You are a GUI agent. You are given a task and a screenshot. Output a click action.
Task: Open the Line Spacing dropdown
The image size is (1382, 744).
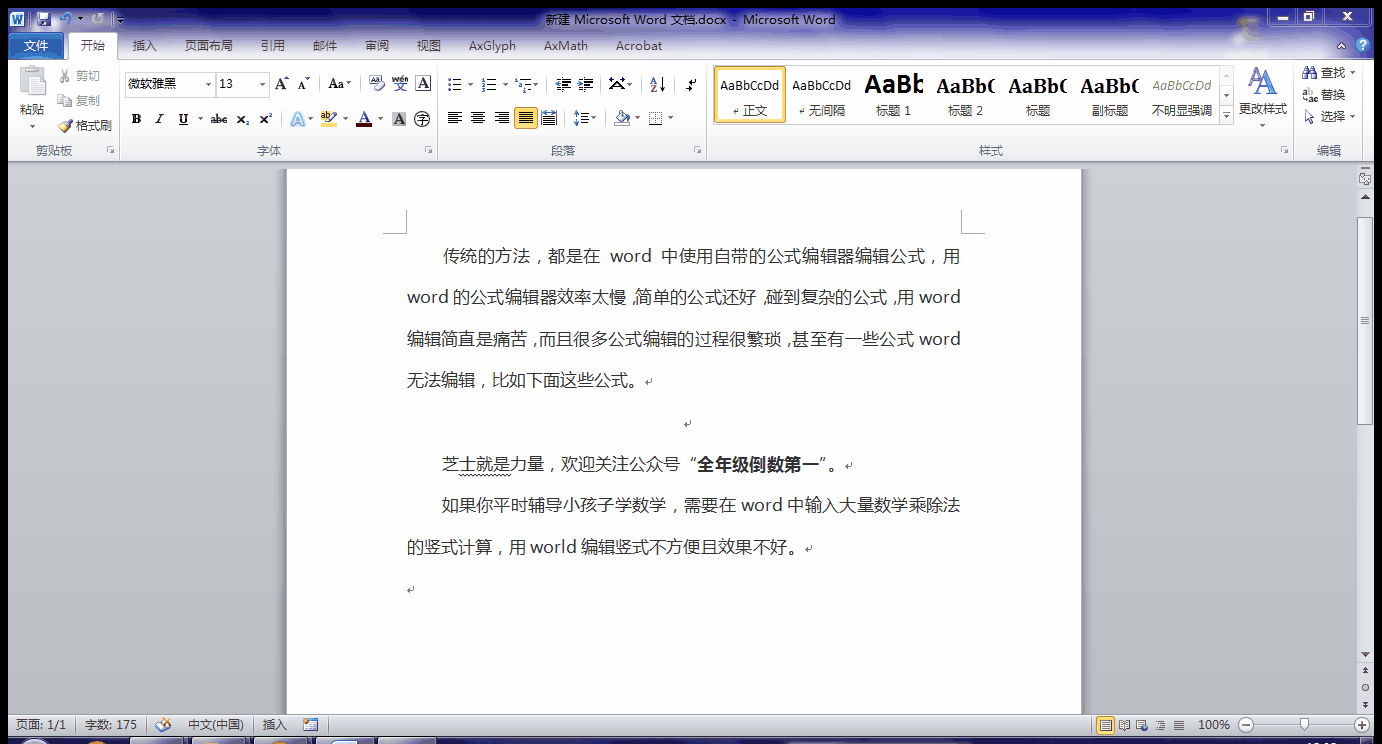coord(586,118)
